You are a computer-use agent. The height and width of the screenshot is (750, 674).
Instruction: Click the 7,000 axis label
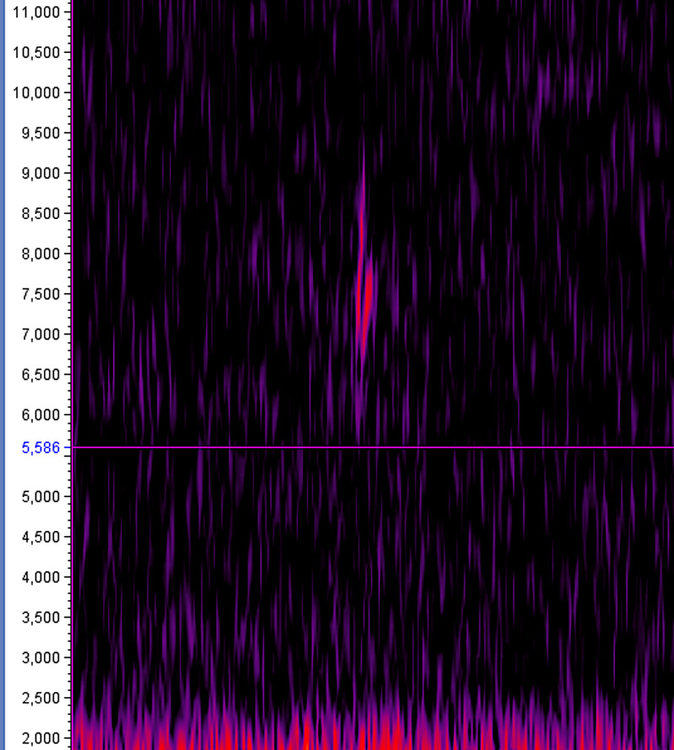point(41,334)
